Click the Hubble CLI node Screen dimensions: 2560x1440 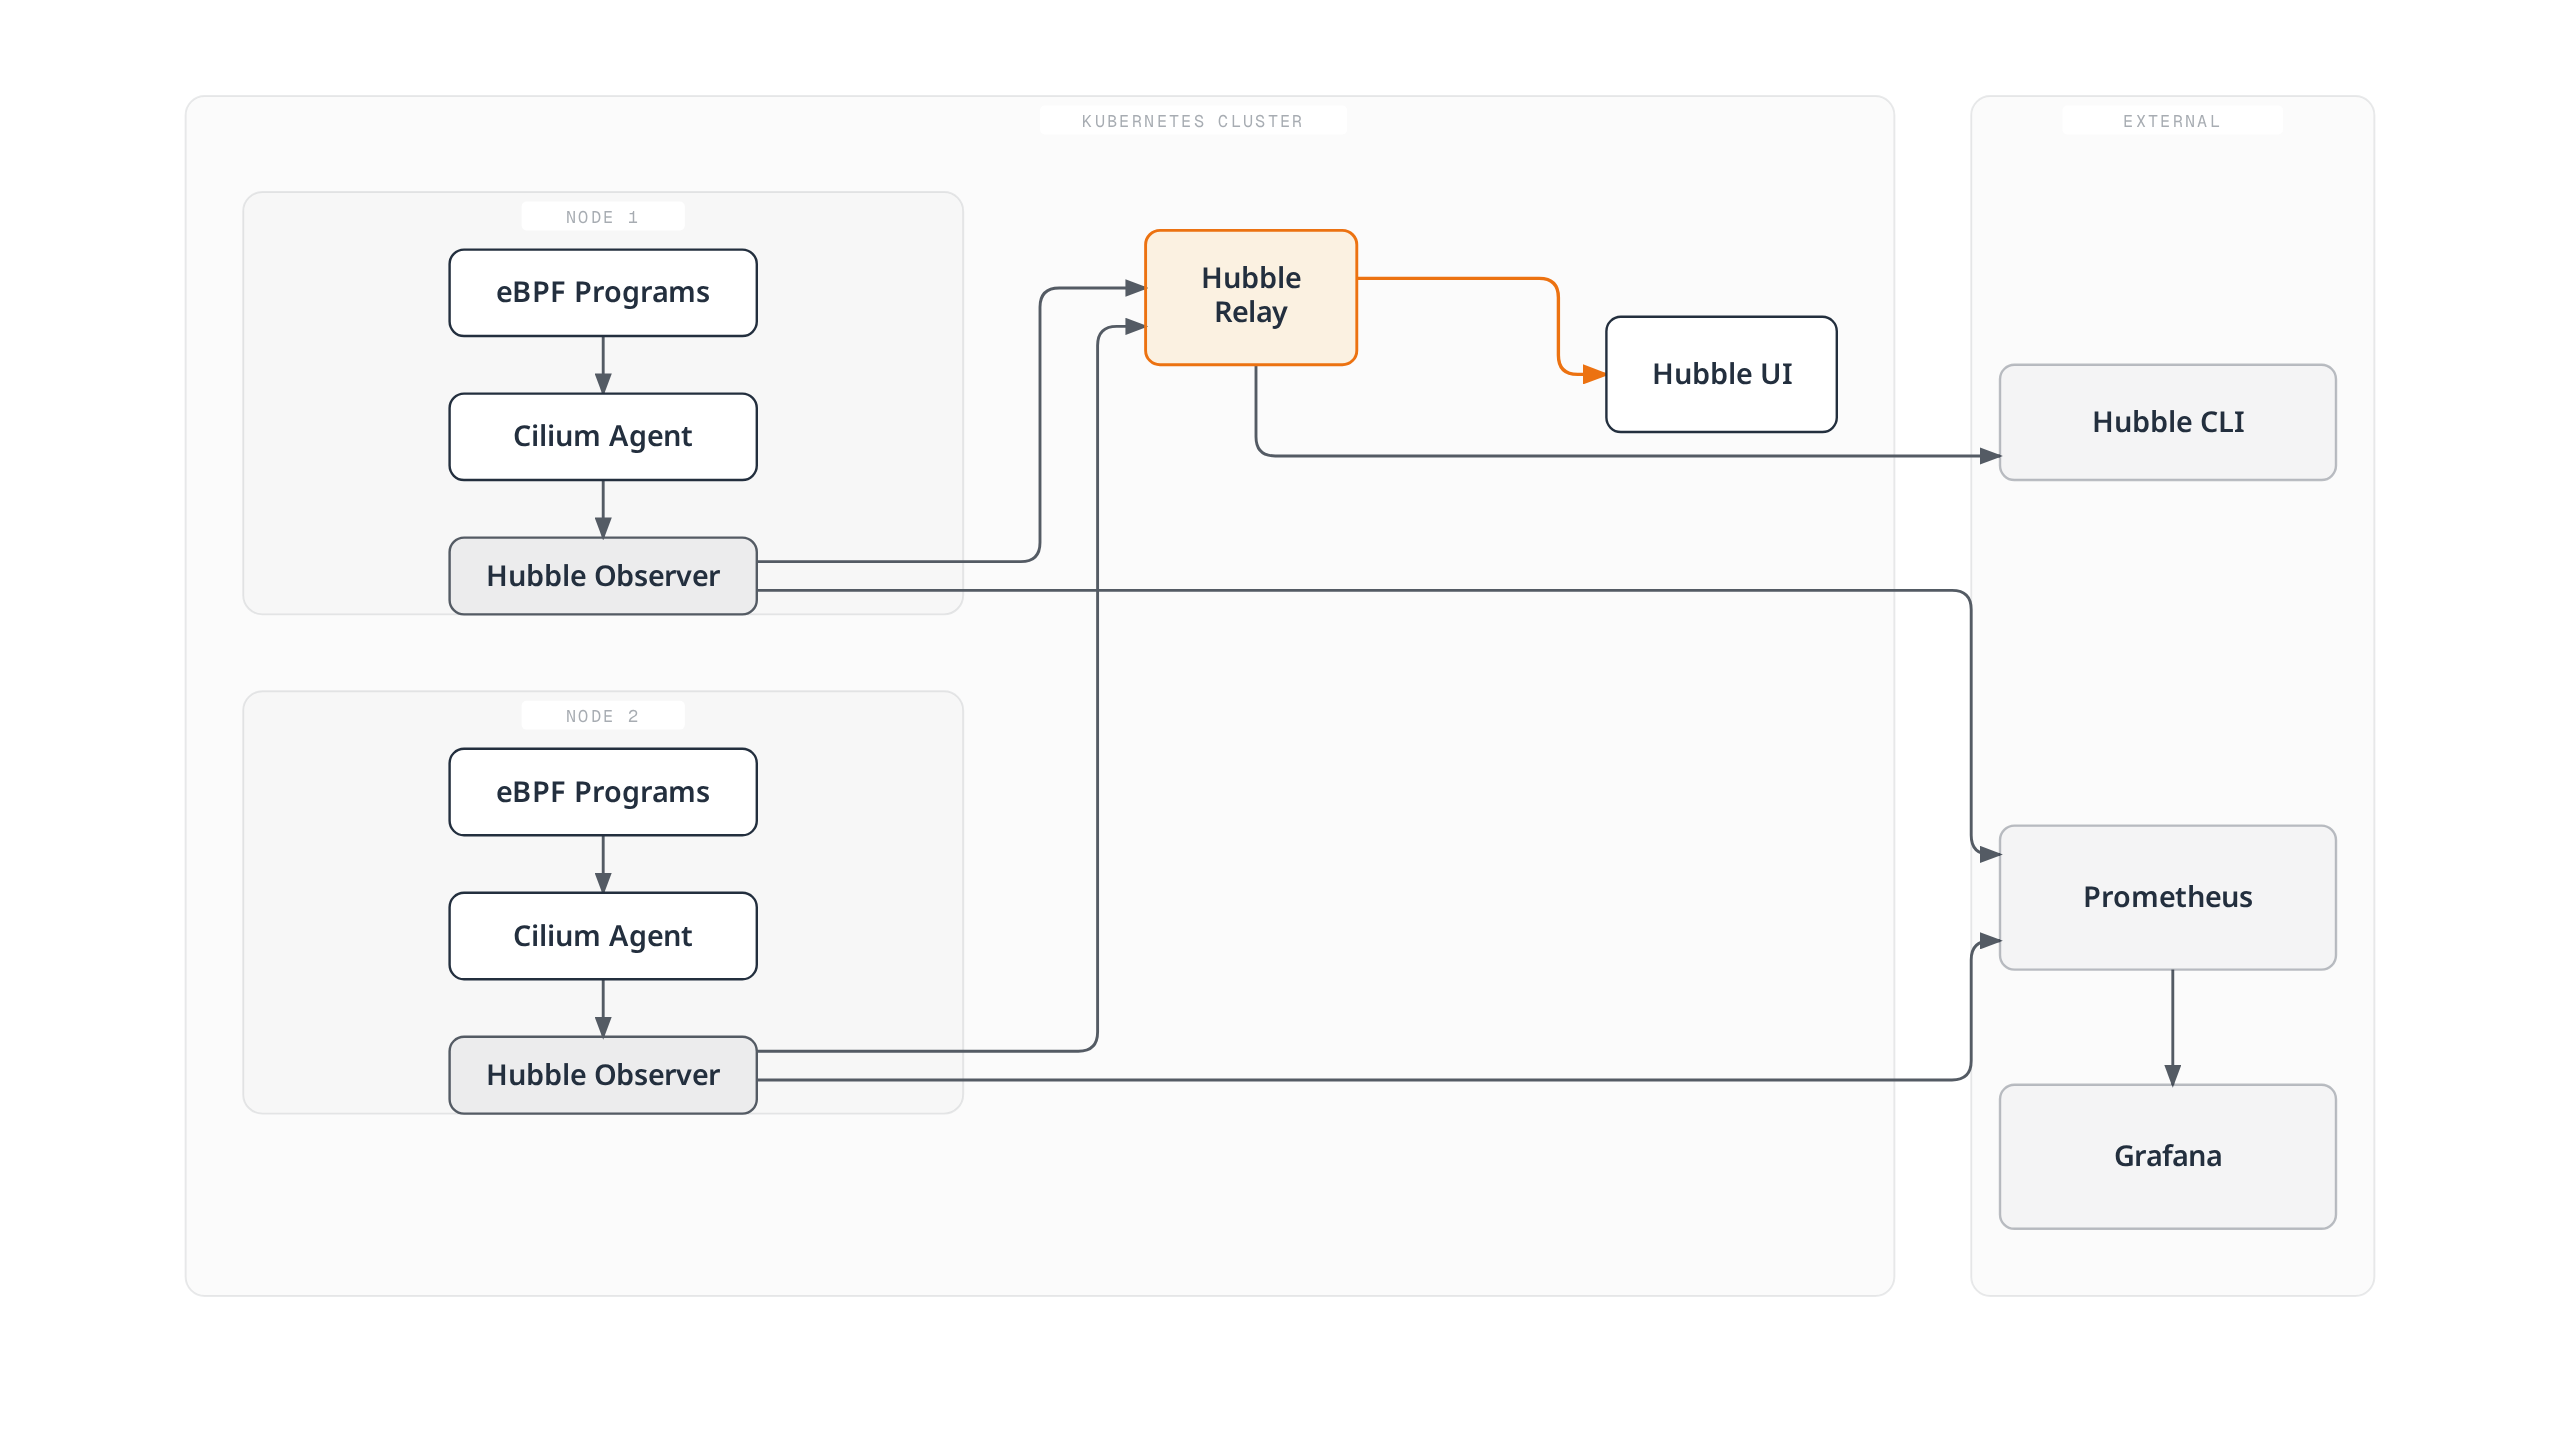(x=2168, y=422)
